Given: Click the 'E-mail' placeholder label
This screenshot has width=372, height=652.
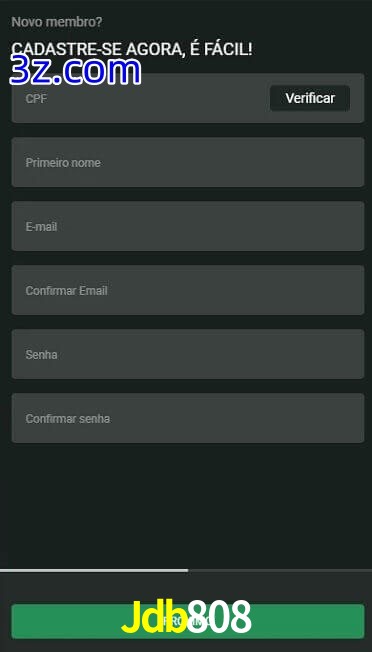Looking at the screenshot, I should click(42, 227).
